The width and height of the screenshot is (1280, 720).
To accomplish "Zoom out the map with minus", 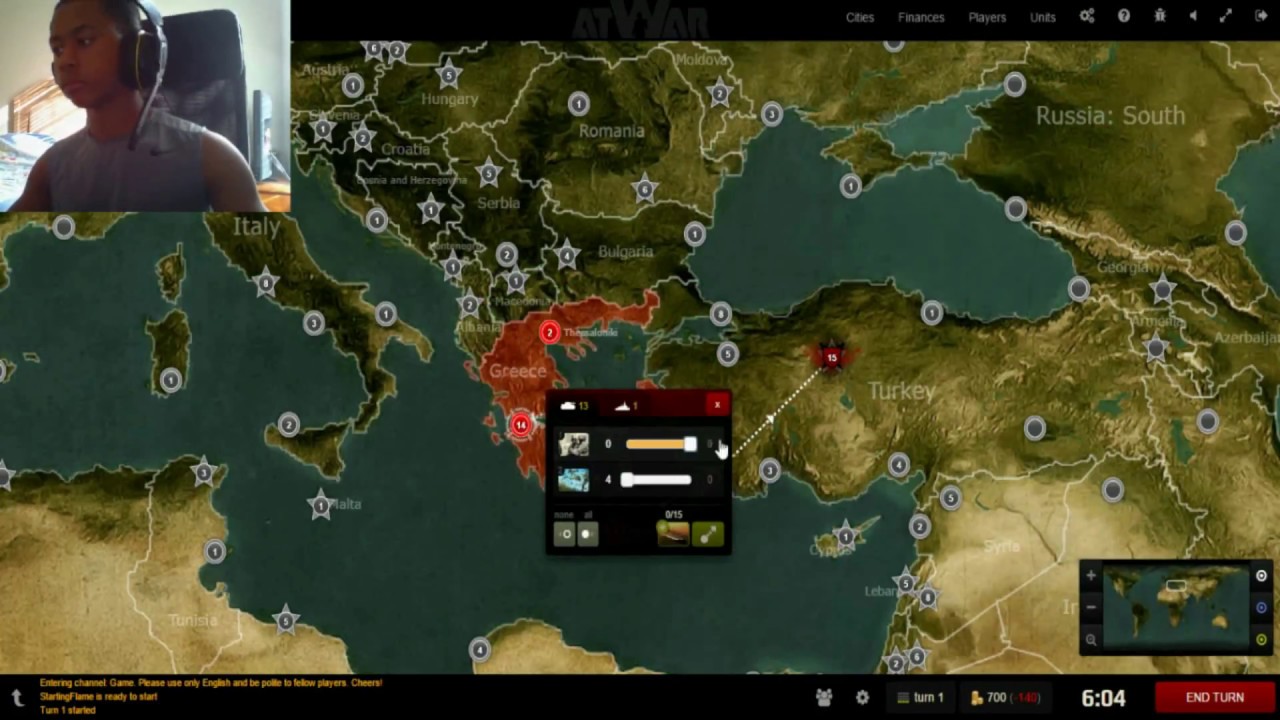I will coord(1091,607).
